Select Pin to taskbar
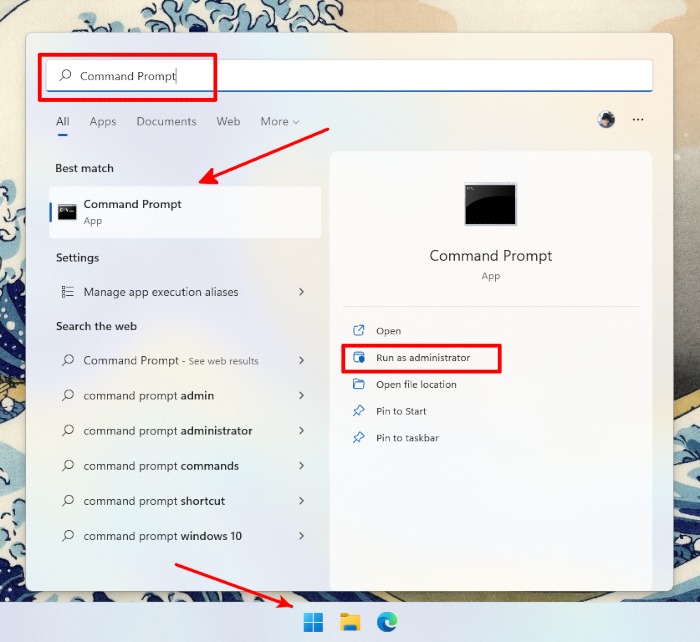The width and height of the screenshot is (700, 642). [407, 438]
